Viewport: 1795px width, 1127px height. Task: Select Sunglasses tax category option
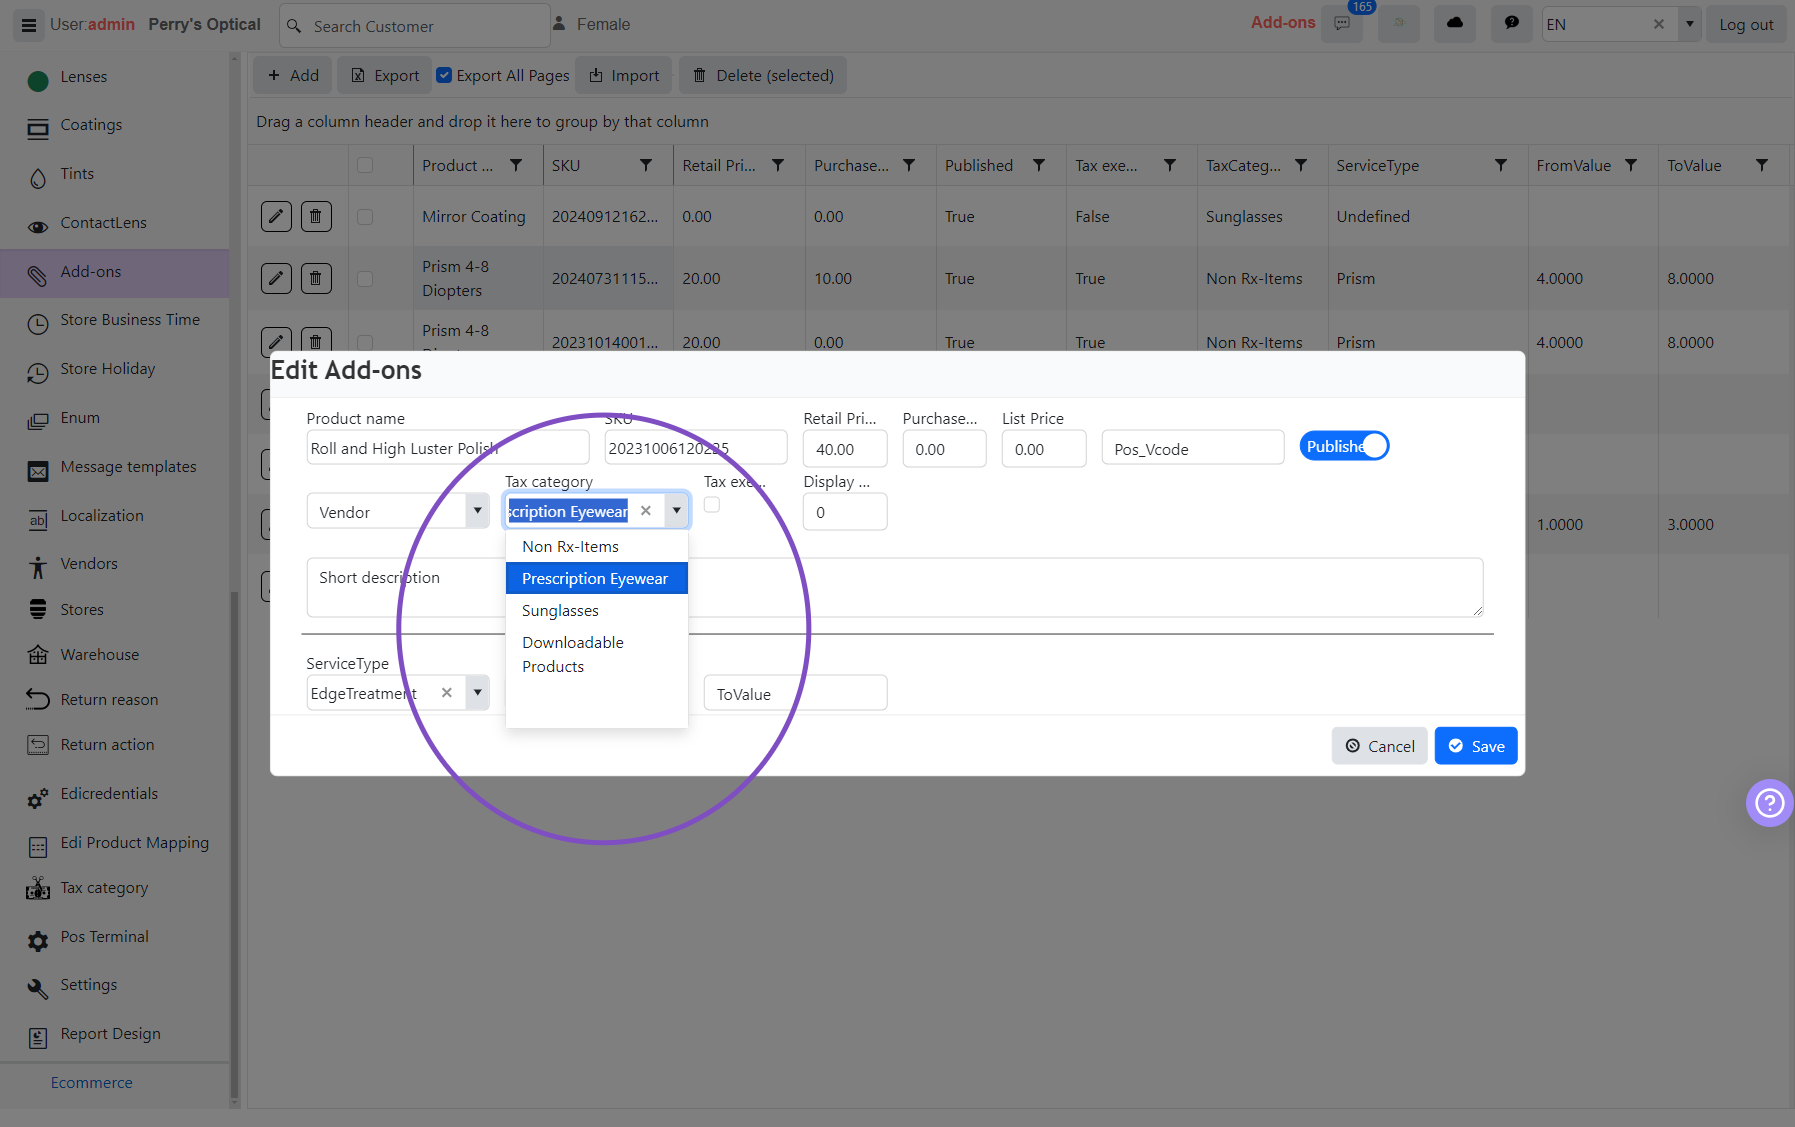[597, 611]
